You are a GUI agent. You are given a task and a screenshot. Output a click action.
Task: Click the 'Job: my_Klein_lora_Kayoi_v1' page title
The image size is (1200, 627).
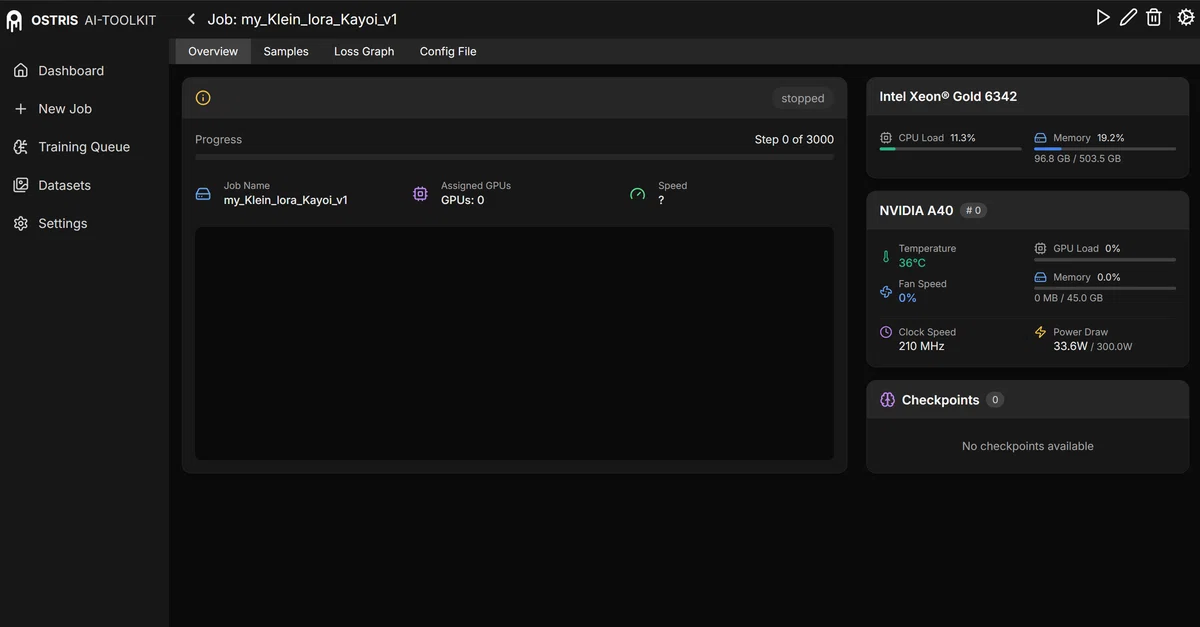(x=302, y=19)
